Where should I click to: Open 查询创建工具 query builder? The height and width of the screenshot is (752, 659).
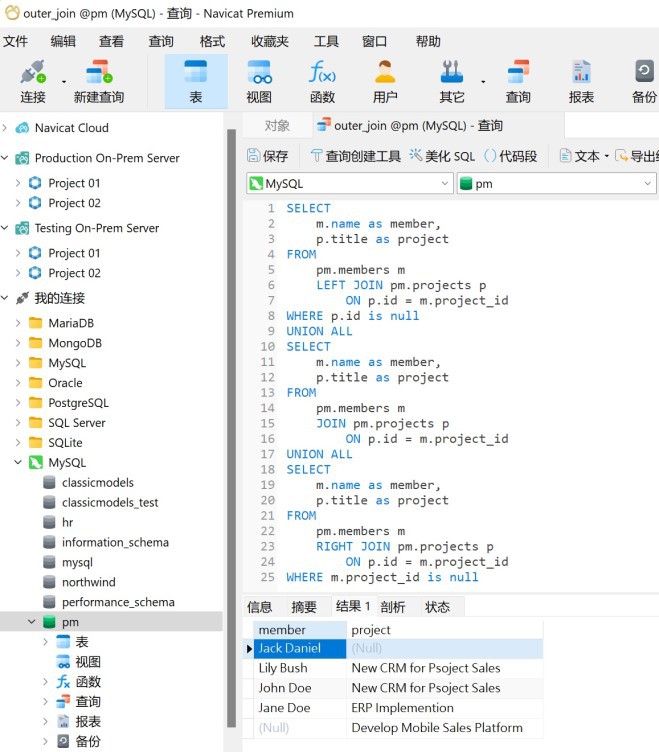tap(355, 156)
